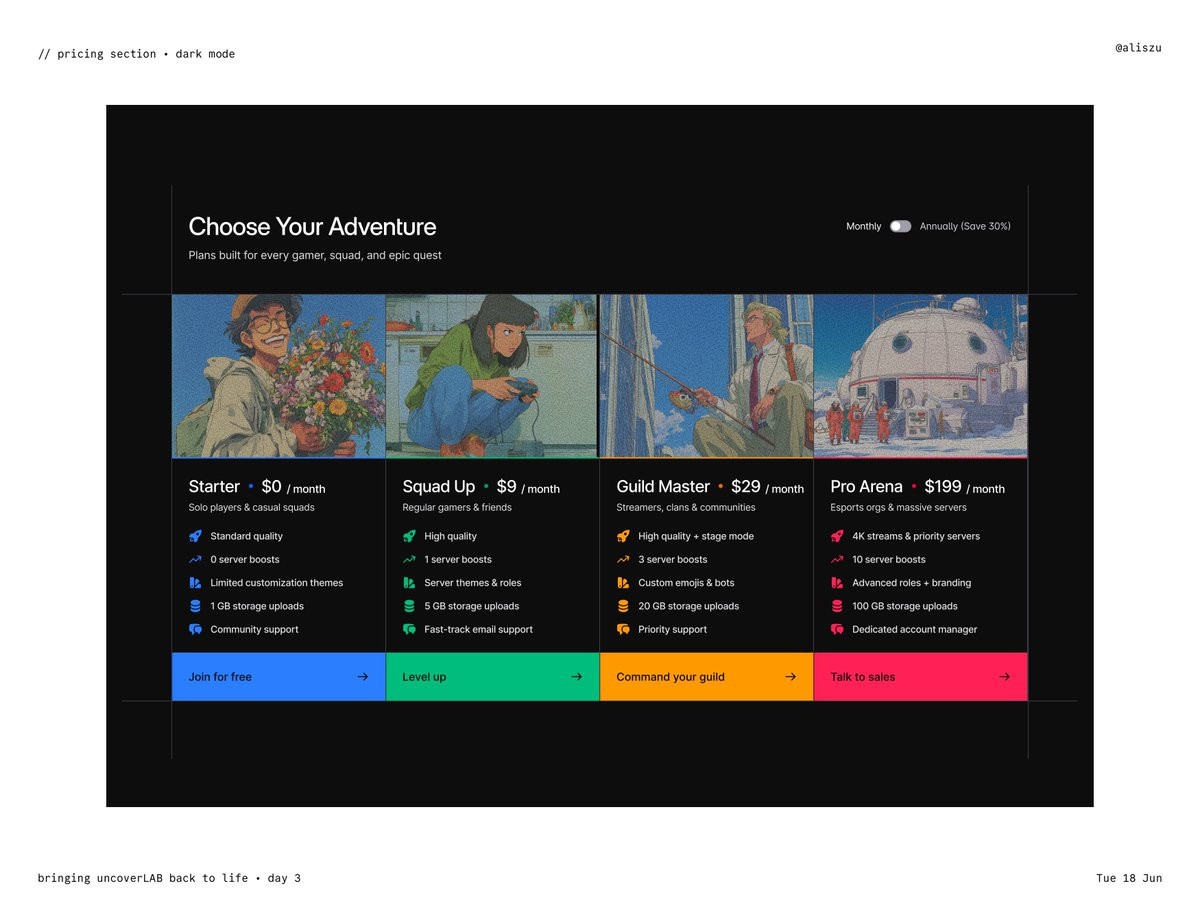Open the Squad Up gamer girl image
The width and height of the screenshot is (1200, 912).
[492, 376]
